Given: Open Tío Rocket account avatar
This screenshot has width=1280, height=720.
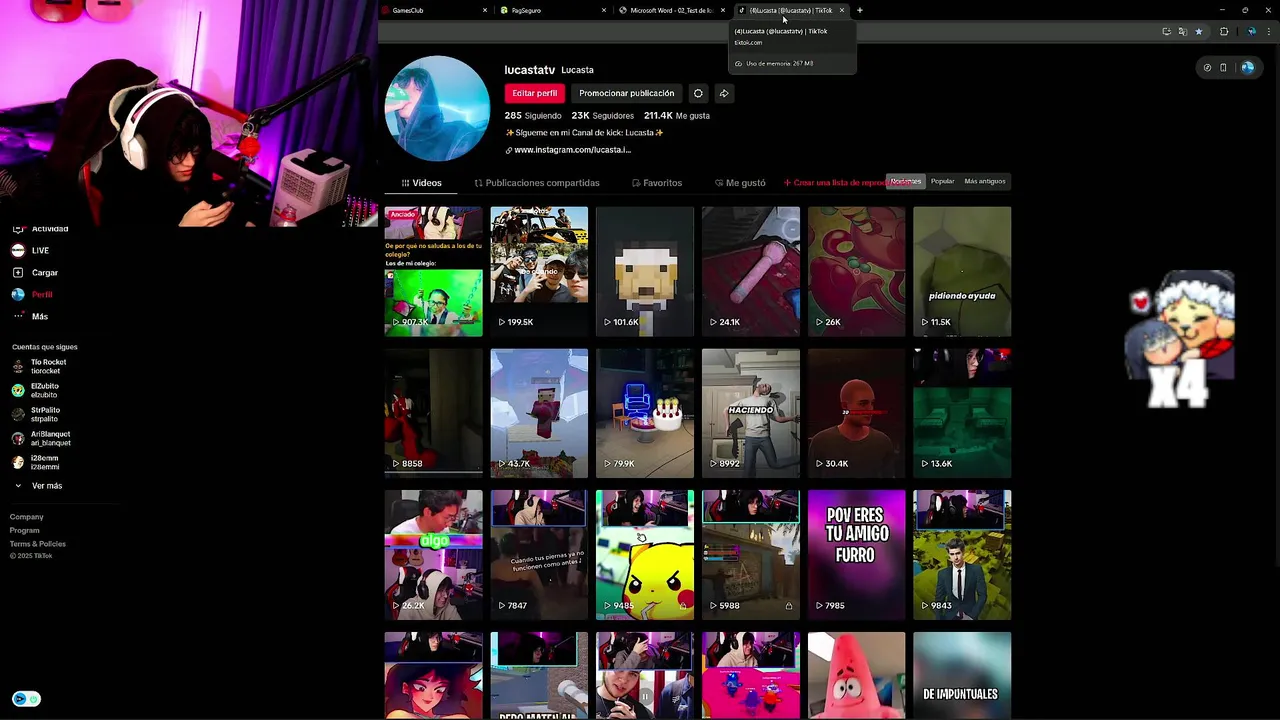Looking at the screenshot, I should click(x=17, y=366).
